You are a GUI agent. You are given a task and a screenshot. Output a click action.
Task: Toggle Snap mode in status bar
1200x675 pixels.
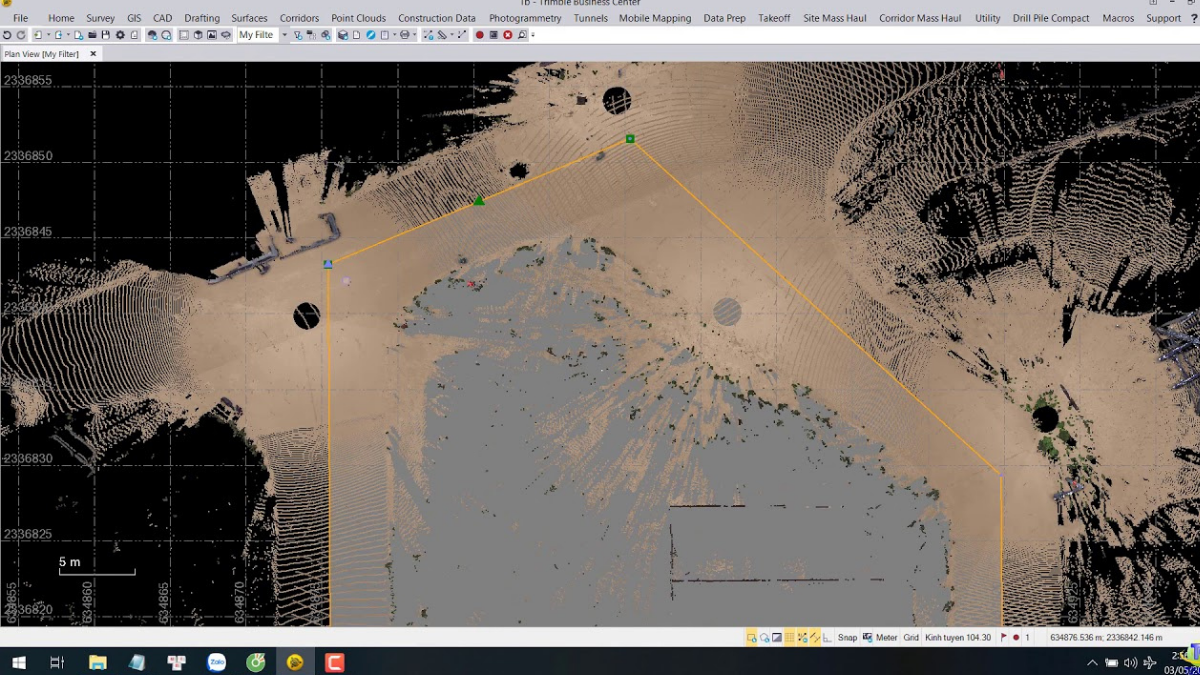click(847, 637)
